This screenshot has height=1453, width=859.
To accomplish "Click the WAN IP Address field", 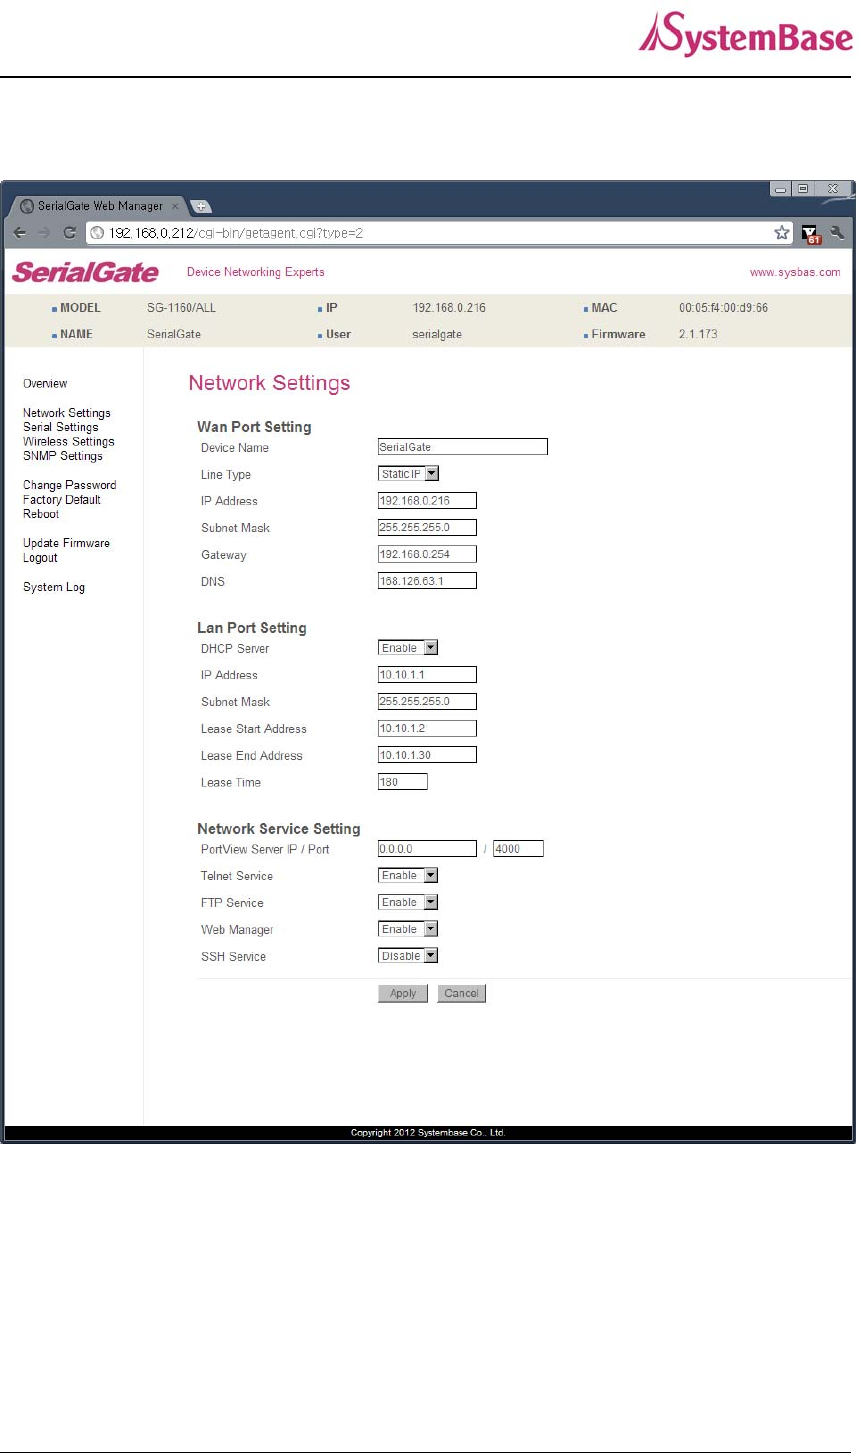I will pyautogui.click(x=427, y=501).
